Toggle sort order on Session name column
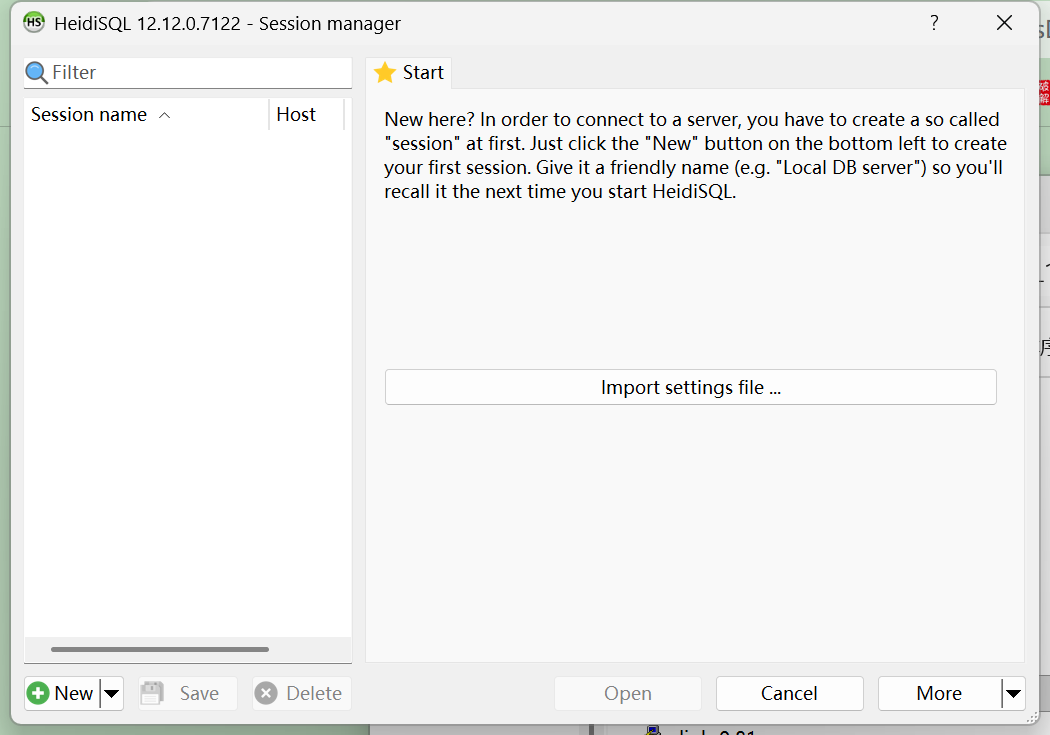Screen dimensions: 1050x735 point(88,114)
